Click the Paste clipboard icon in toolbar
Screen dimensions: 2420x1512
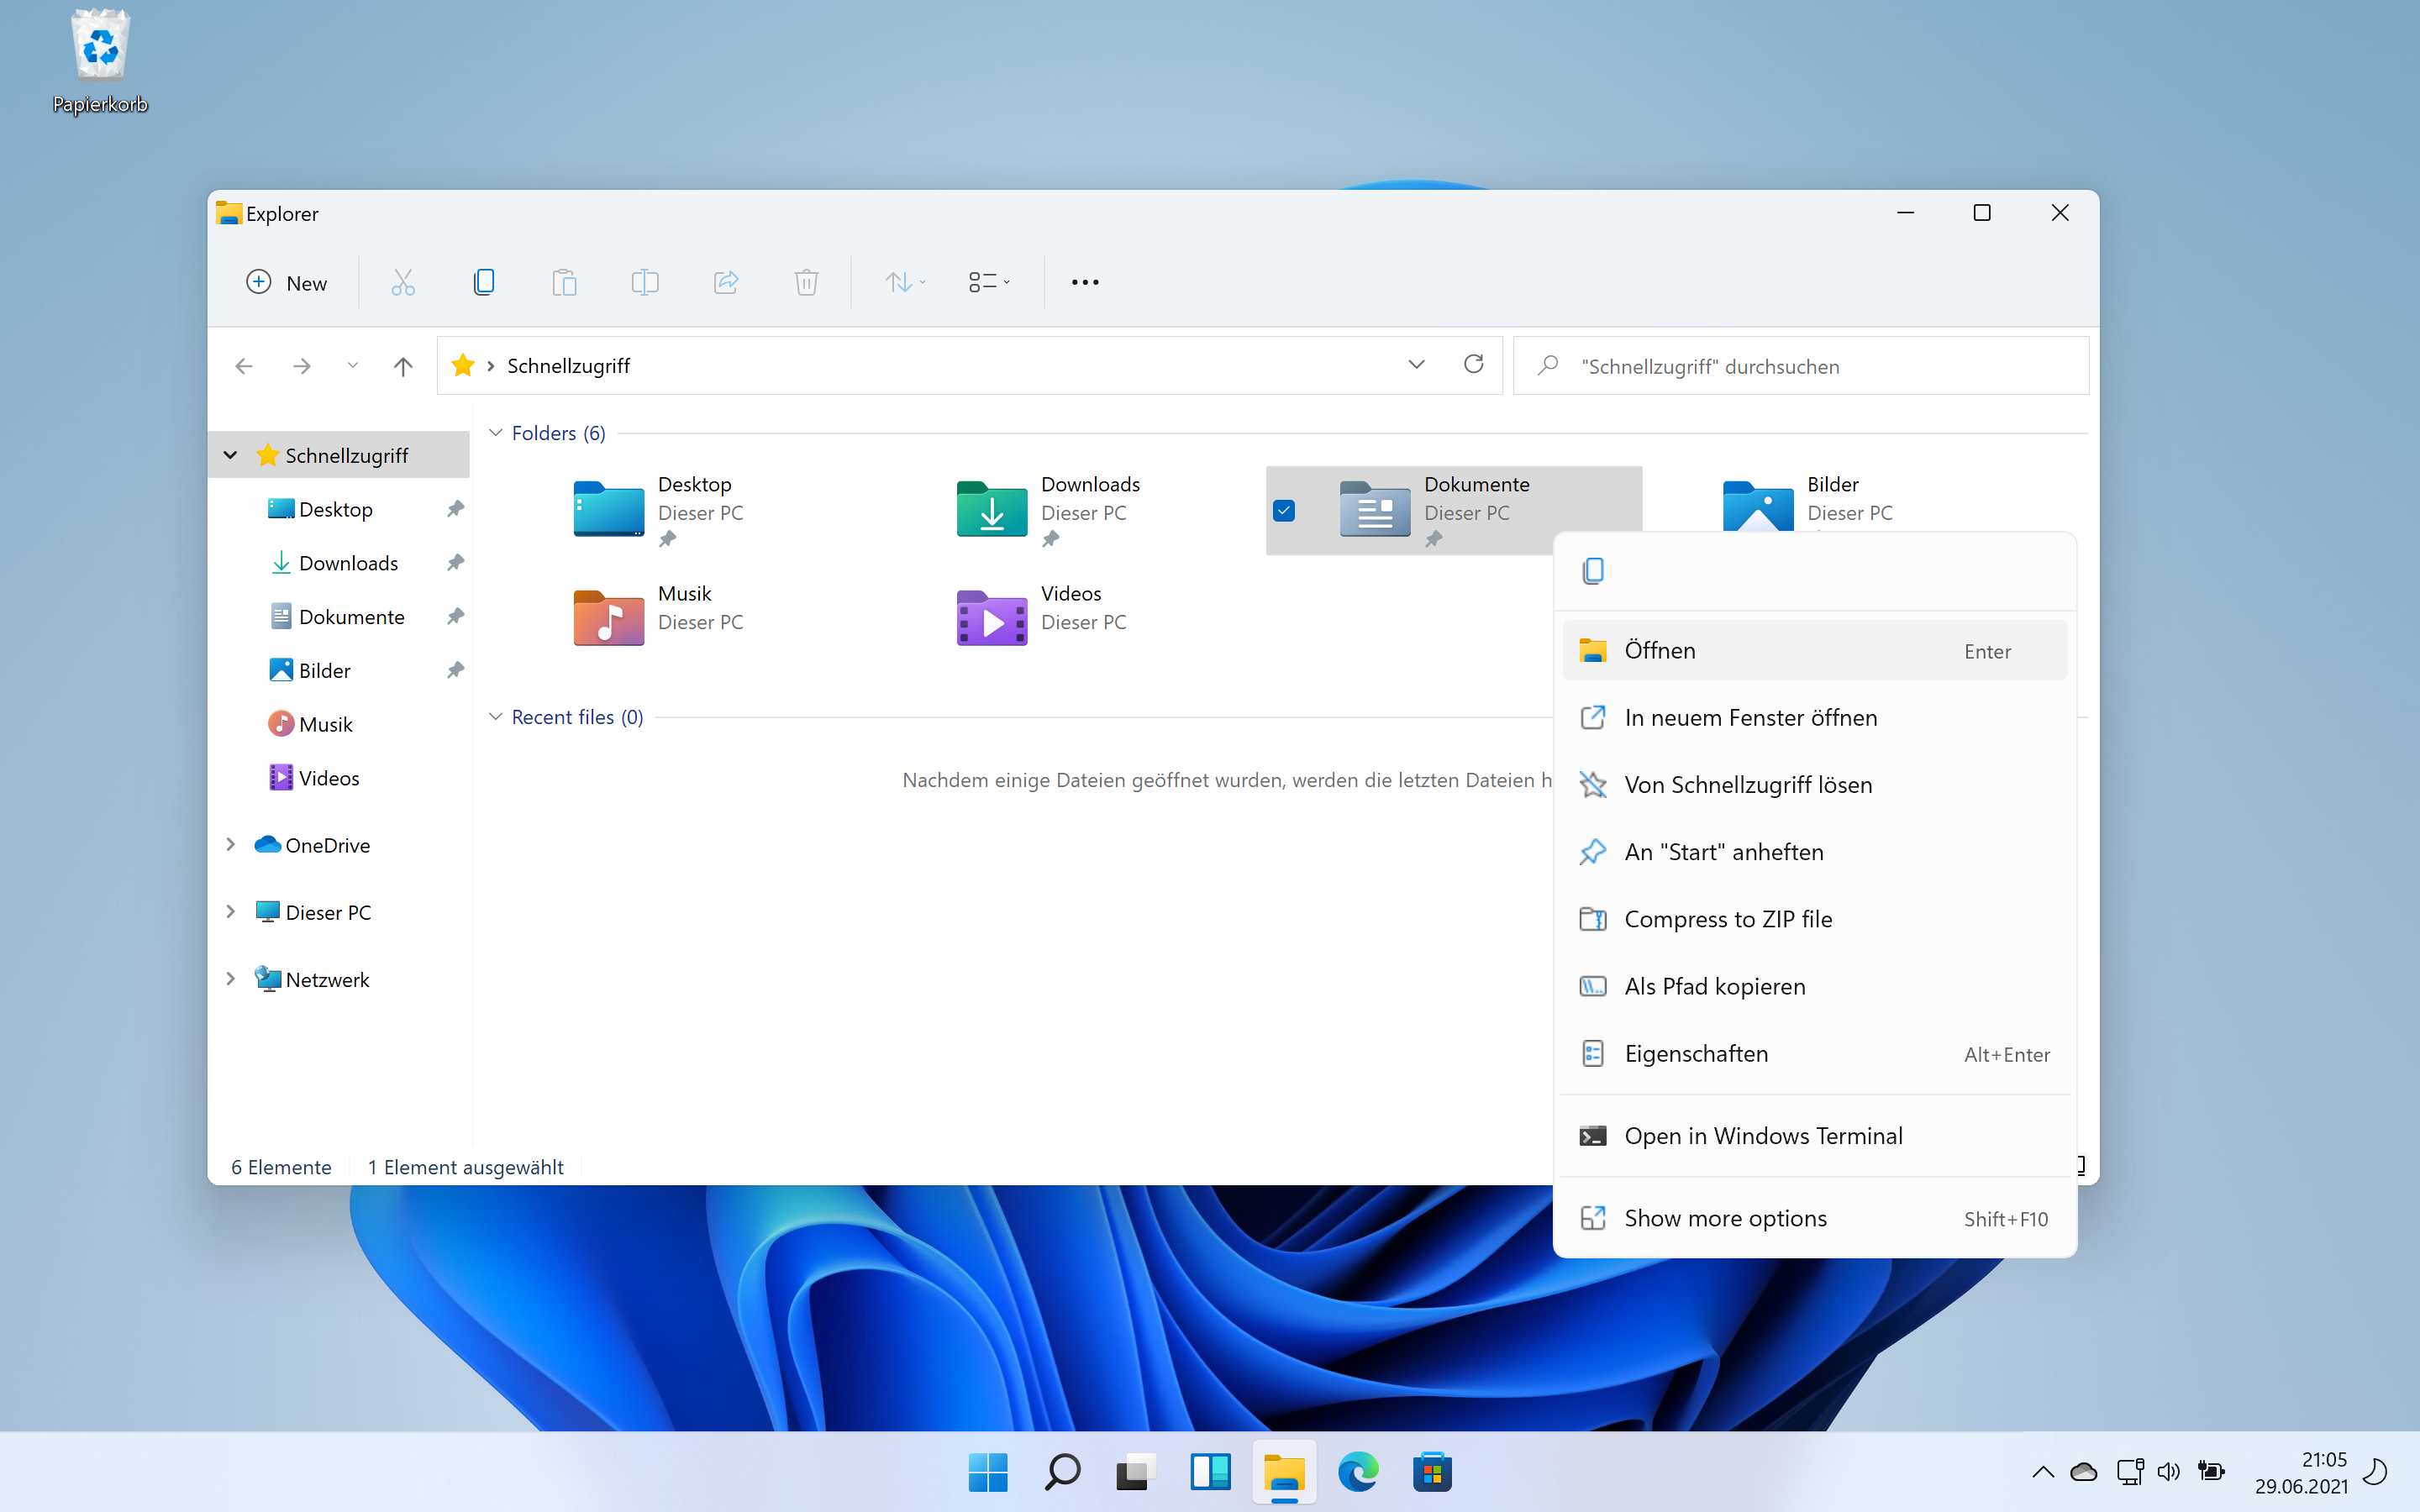(x=564, y=283)
